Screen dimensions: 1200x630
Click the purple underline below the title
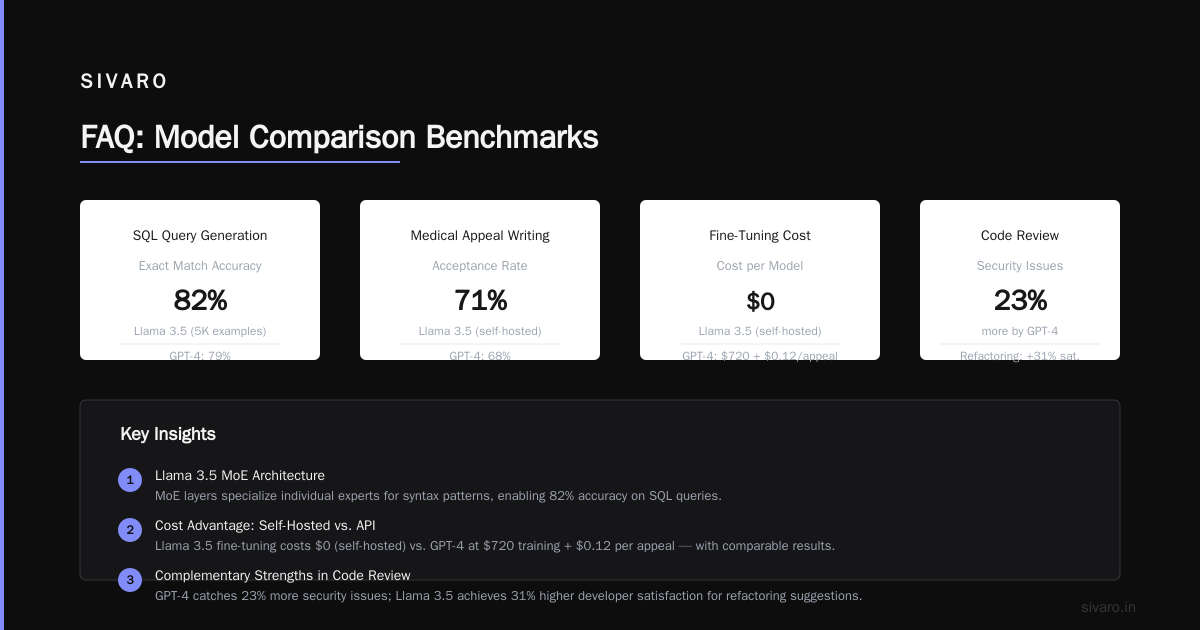[240, 161]
